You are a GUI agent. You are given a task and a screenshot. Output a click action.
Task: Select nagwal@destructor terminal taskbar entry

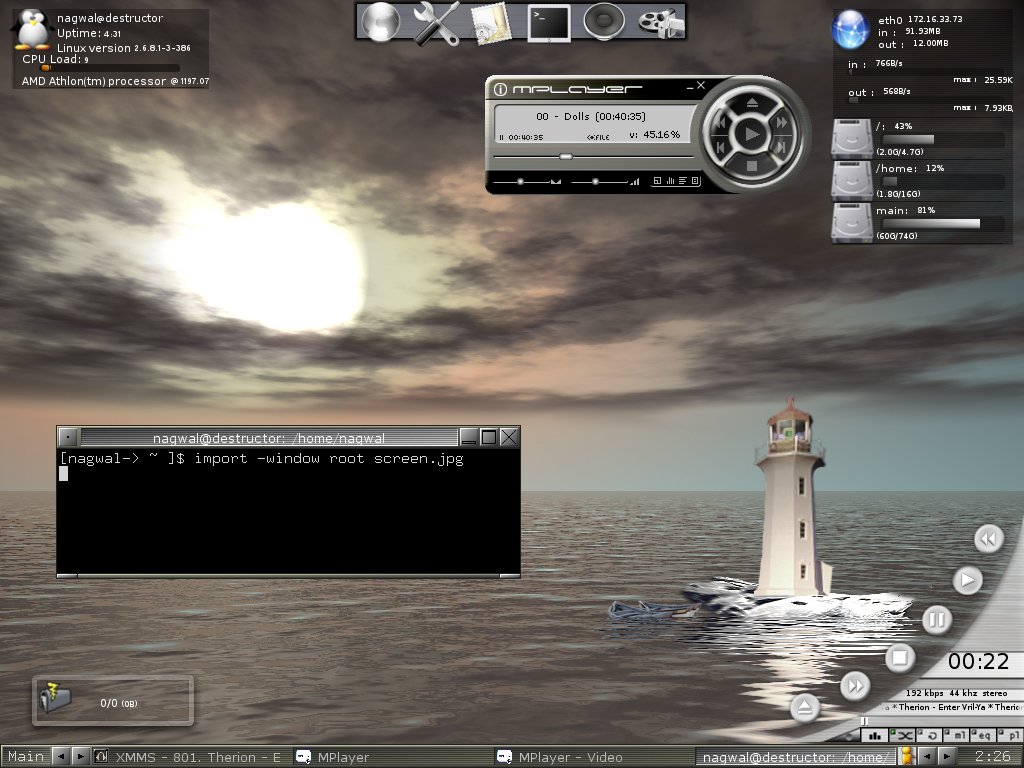(x=795, y=757)
